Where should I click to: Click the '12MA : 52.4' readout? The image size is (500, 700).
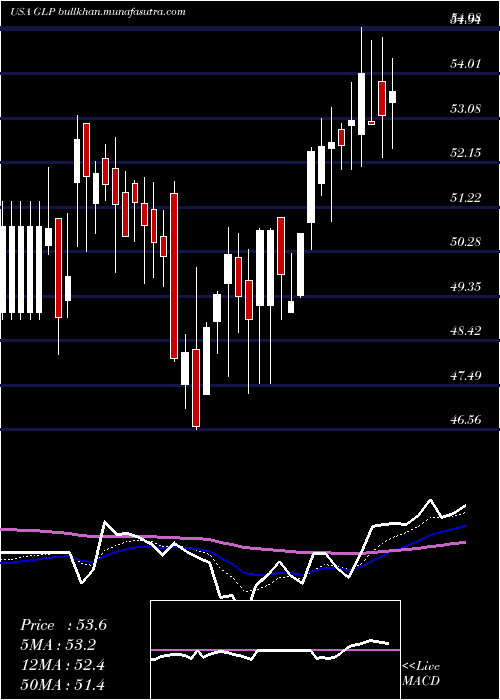62,665
